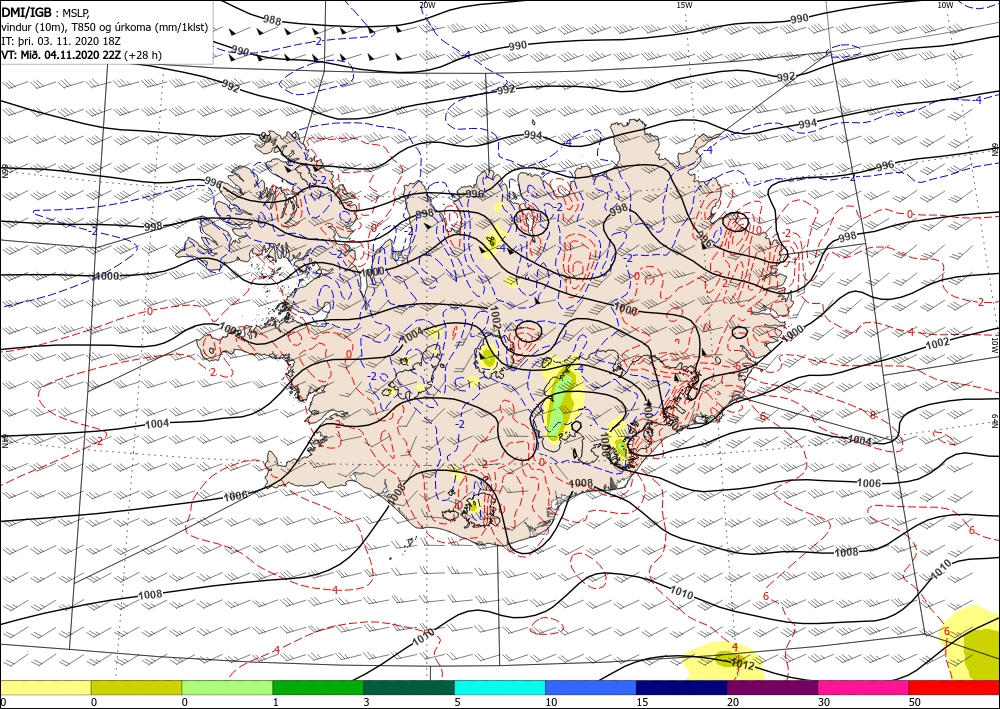This screenshot has height=709, width=1000.
Task: Select the 'VT: Mið. 04.11.2020 22Z (+28 h)' line
Action: click(x=82, y=55)
